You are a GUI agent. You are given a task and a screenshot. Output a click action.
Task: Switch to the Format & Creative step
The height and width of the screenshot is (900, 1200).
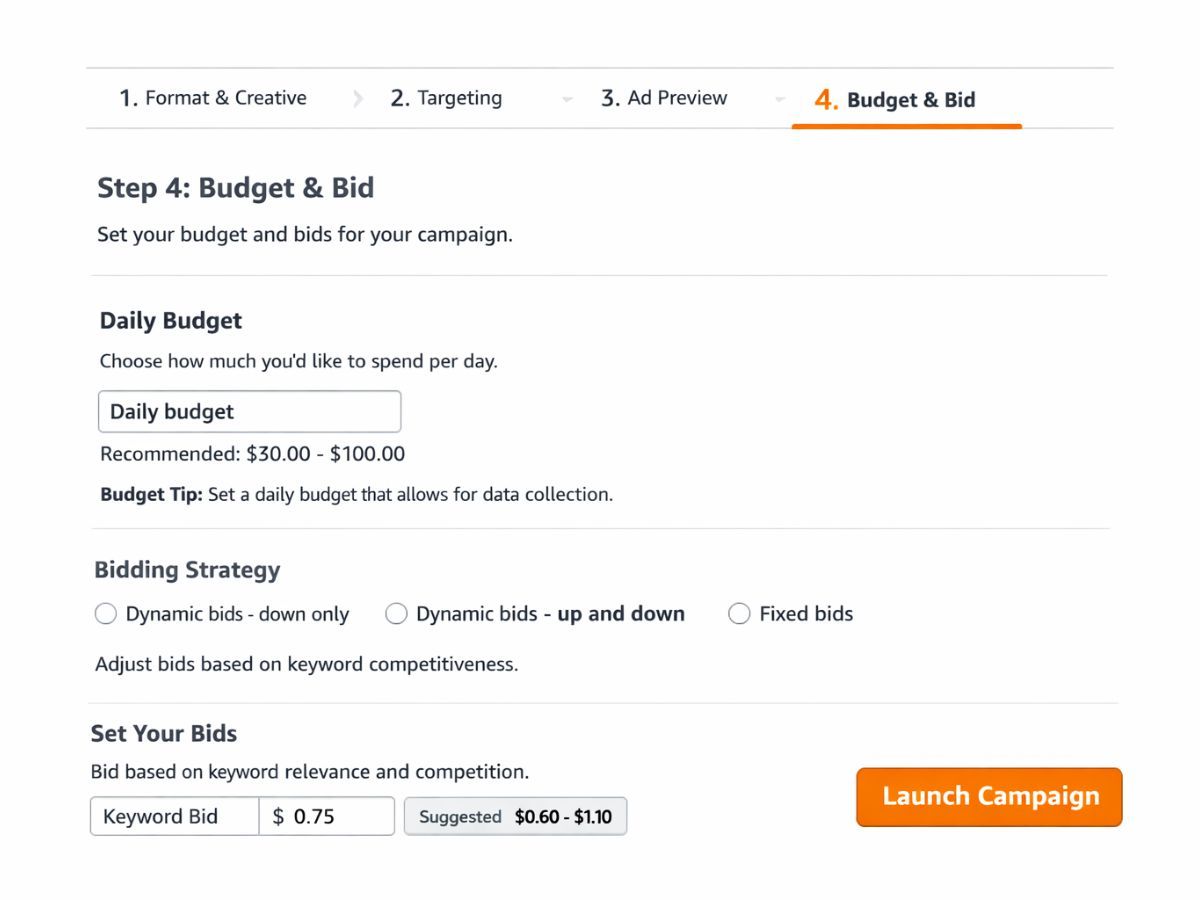[213, 97]
